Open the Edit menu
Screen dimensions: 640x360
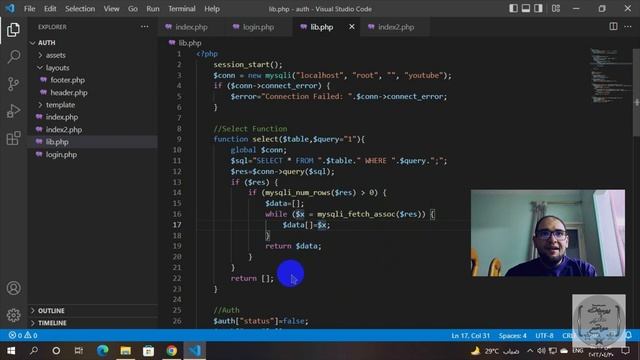(50, 9)
